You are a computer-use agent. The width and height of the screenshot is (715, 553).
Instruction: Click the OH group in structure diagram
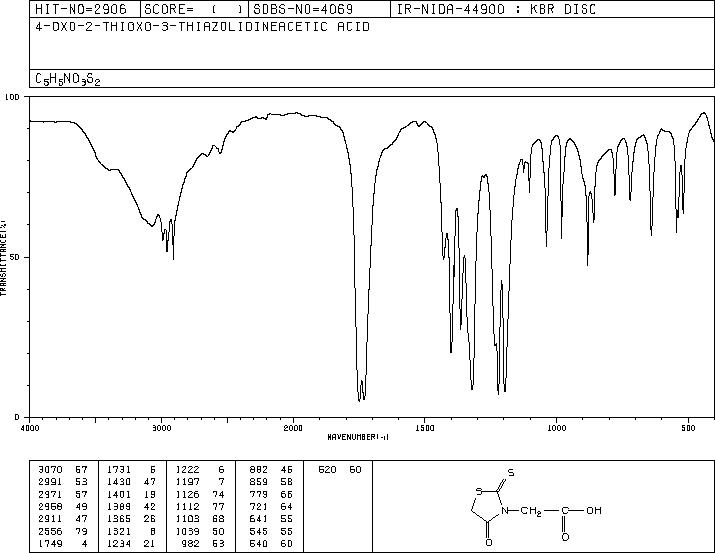(594, 511)
